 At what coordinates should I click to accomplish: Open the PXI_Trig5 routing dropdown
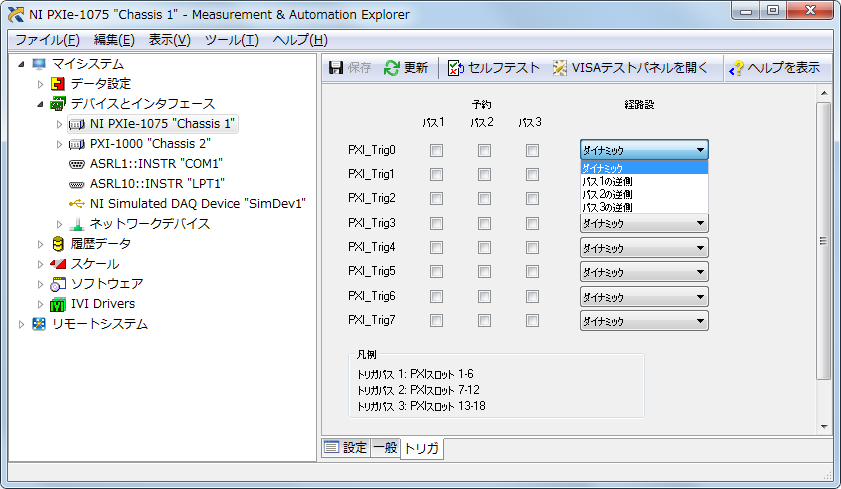click(x=644, y=272)
